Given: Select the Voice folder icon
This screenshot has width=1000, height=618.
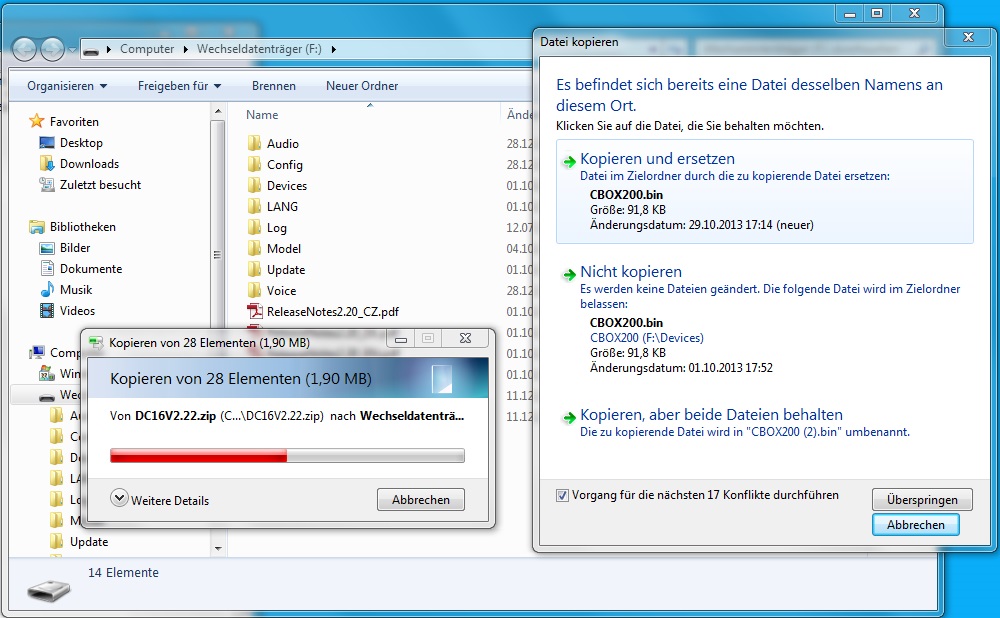Looking at the screenshot, I should tap(254, 291).
